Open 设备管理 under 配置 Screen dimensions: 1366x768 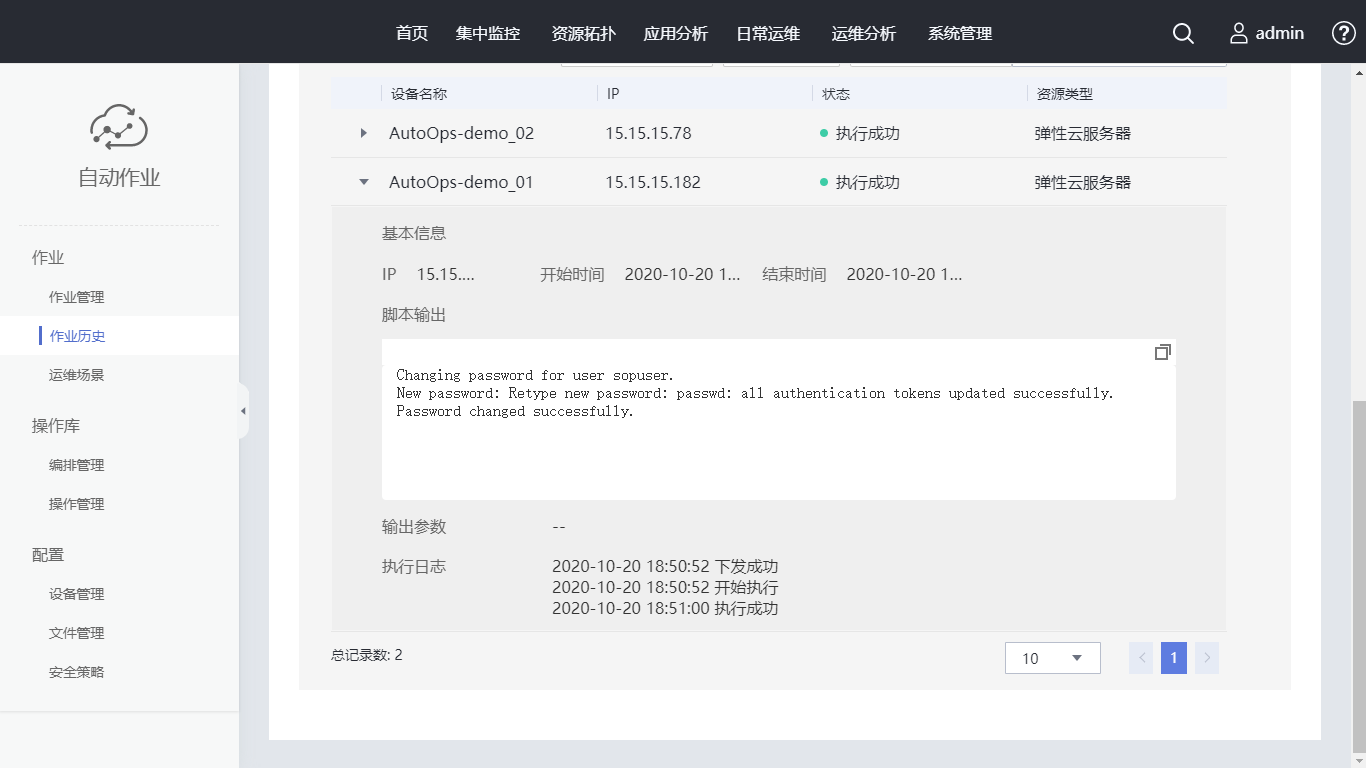(x=77, y=594)
